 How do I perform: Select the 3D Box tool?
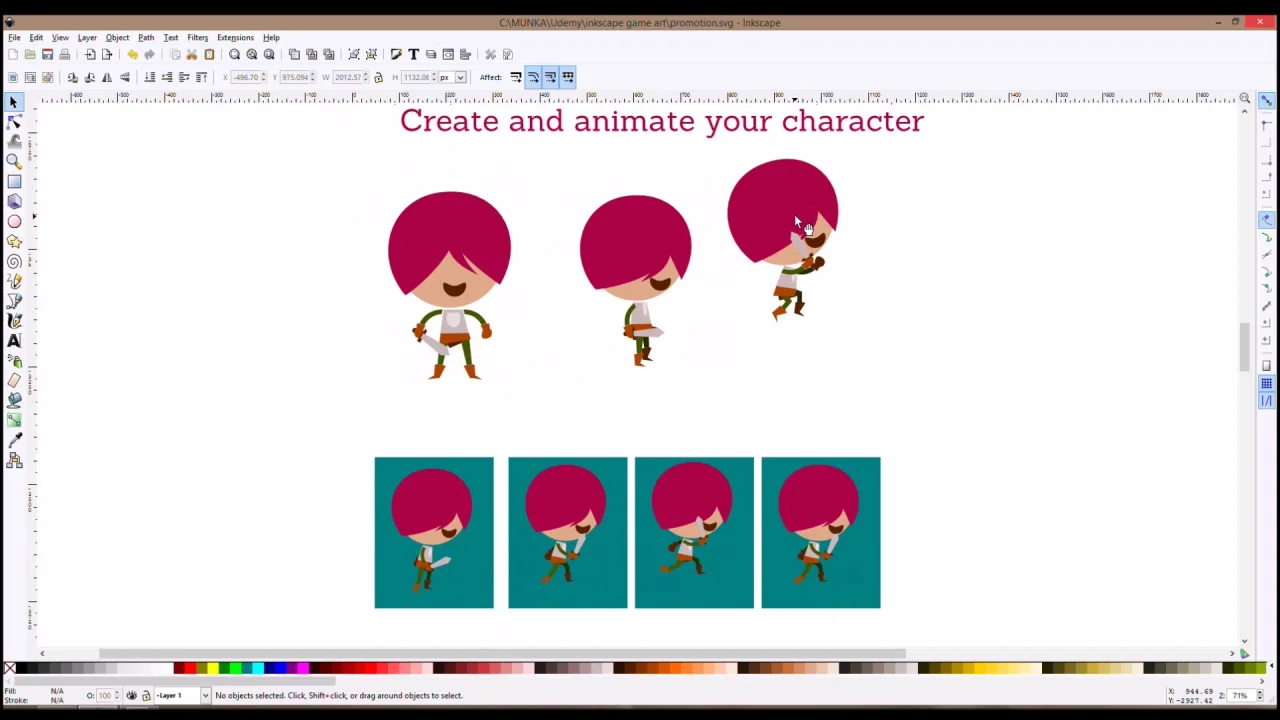(14, 202)
